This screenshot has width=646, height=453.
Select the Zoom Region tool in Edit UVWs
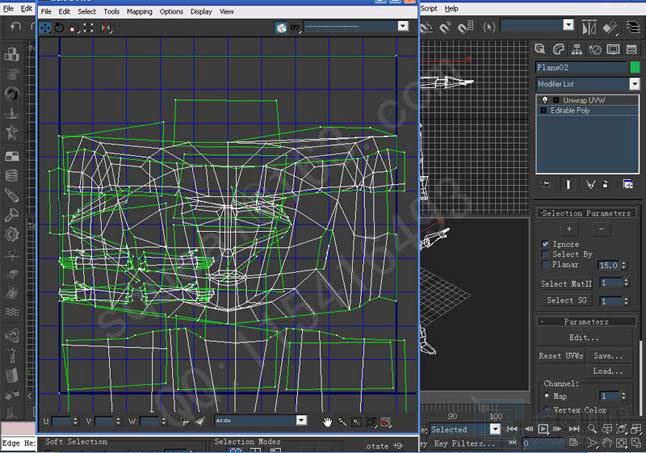point(356,422)
